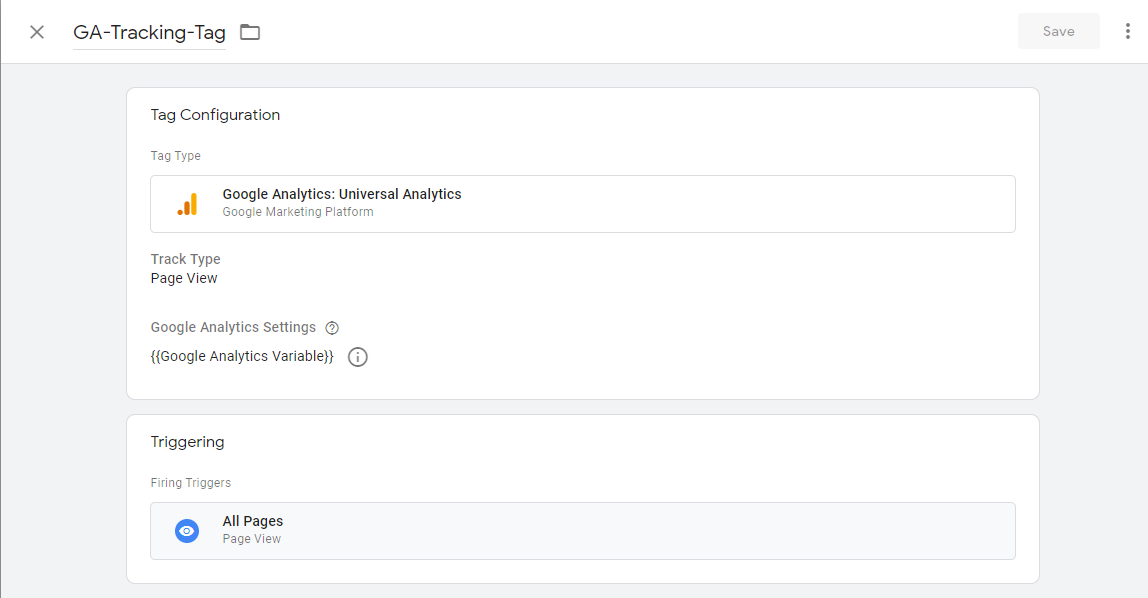
Task: Click help icon next to Google Analytics Settings
Action: 332,328
